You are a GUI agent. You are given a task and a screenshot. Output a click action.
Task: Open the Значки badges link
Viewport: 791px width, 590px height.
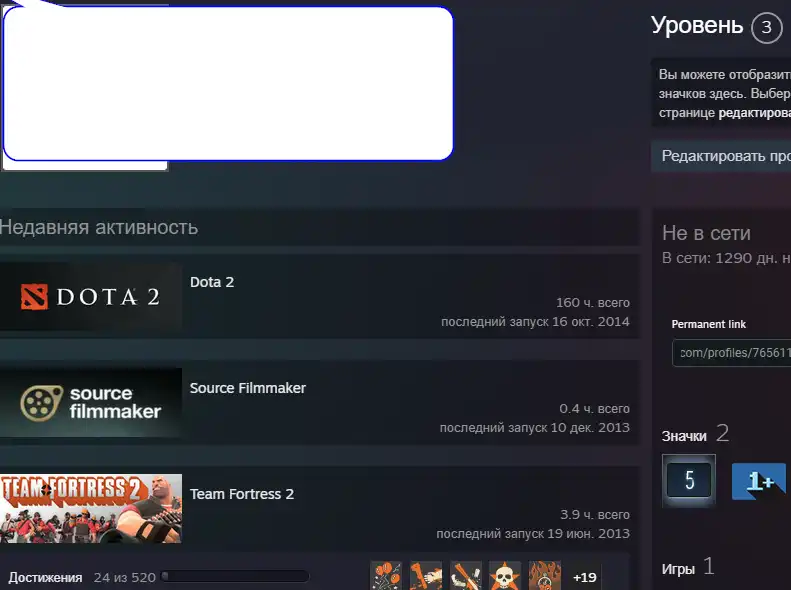click(x=684, y=436)
